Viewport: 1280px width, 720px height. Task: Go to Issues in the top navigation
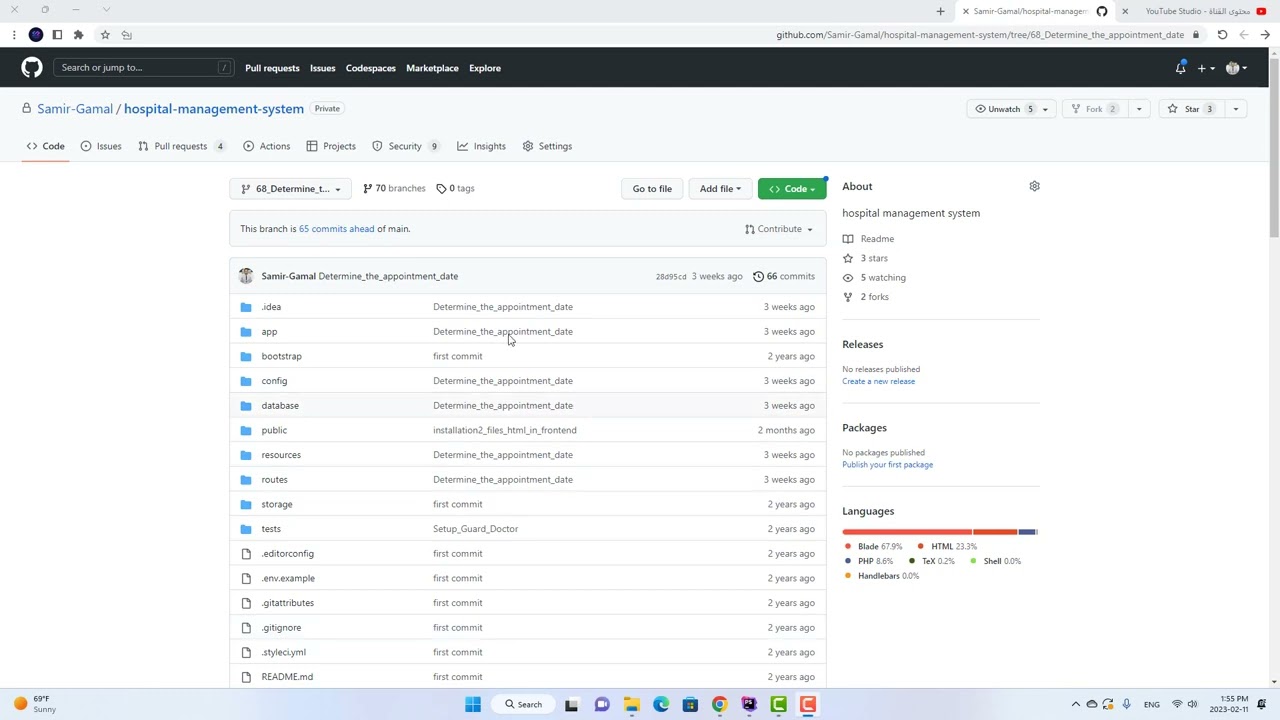(322, 68)
